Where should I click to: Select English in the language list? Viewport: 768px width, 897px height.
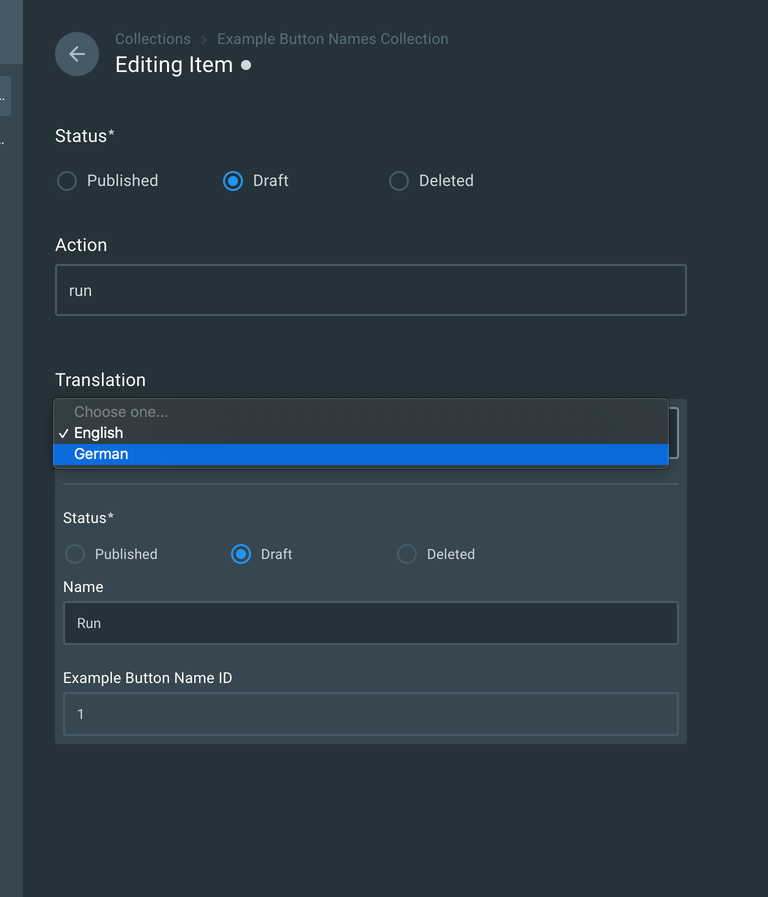98,433
